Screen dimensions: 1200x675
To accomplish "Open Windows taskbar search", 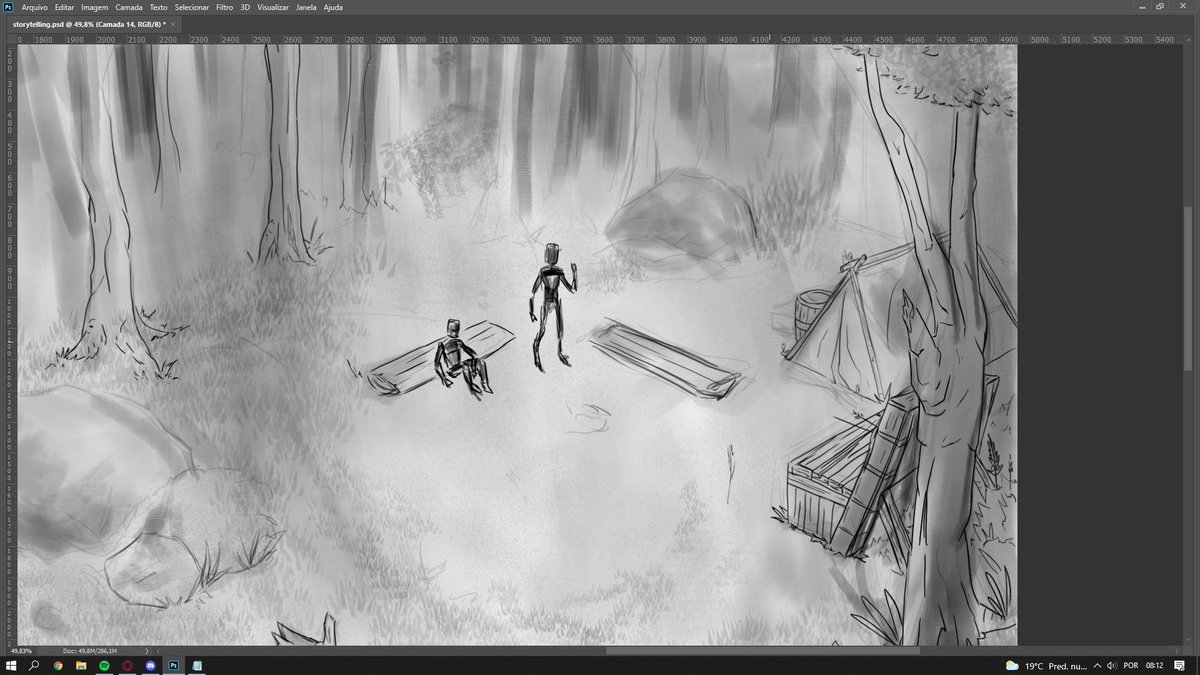I will (x=34, y=665).
